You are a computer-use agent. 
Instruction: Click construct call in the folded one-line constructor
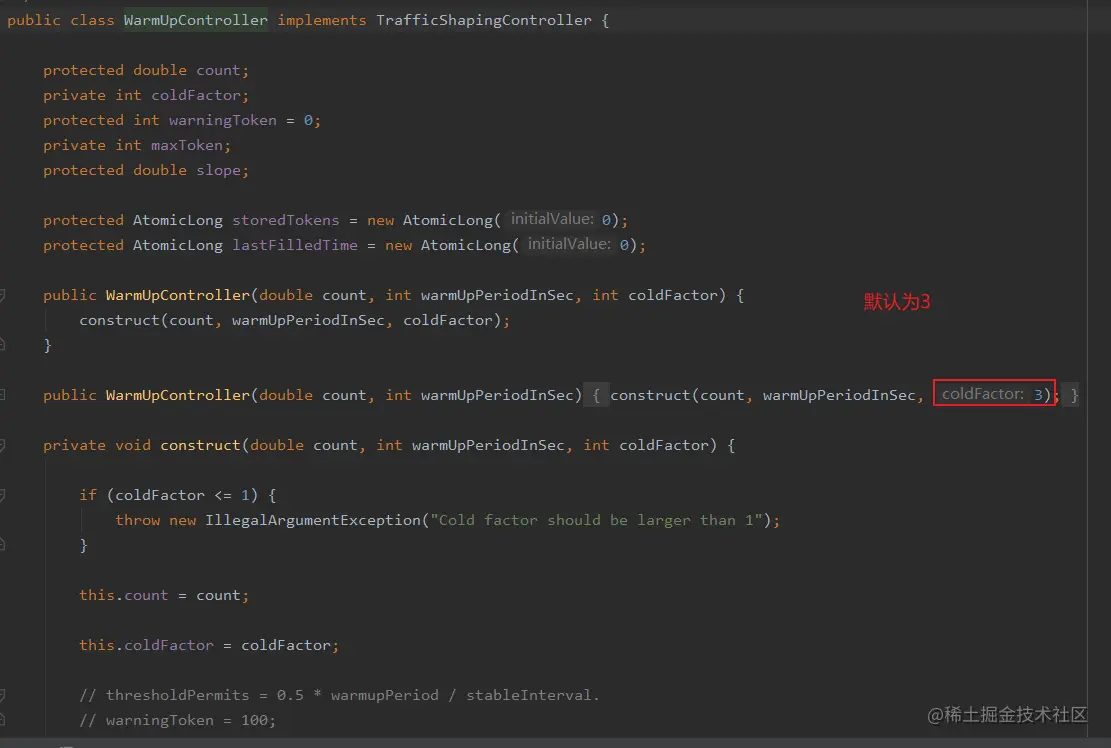click(x=650, y=395)
